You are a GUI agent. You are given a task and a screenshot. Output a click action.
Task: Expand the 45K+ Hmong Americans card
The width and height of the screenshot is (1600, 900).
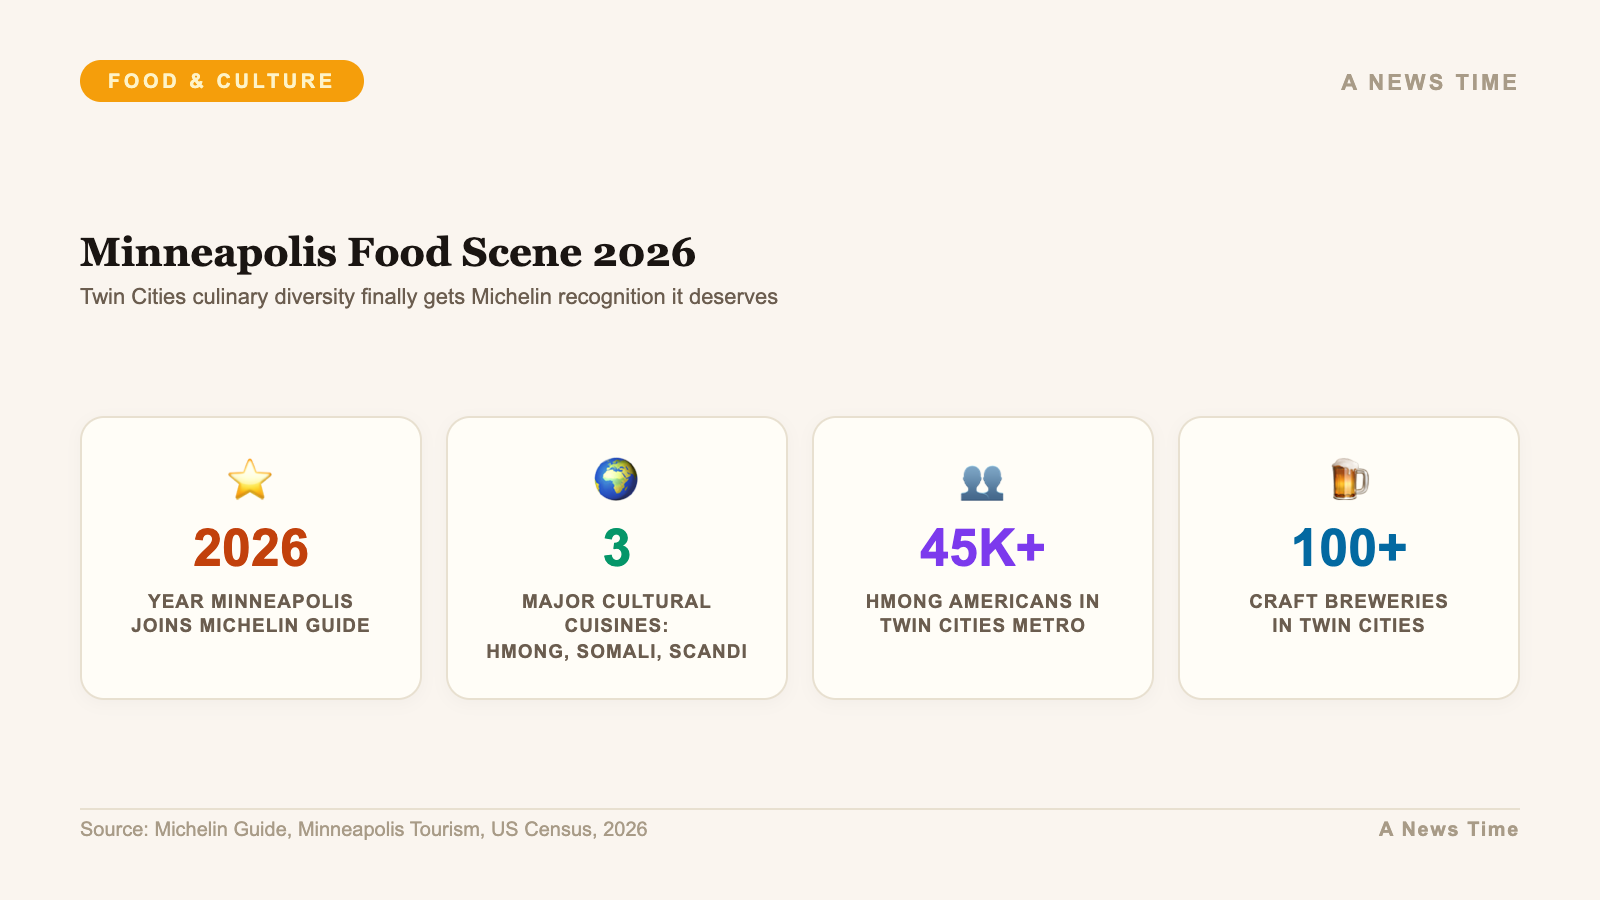click(982, 558)
